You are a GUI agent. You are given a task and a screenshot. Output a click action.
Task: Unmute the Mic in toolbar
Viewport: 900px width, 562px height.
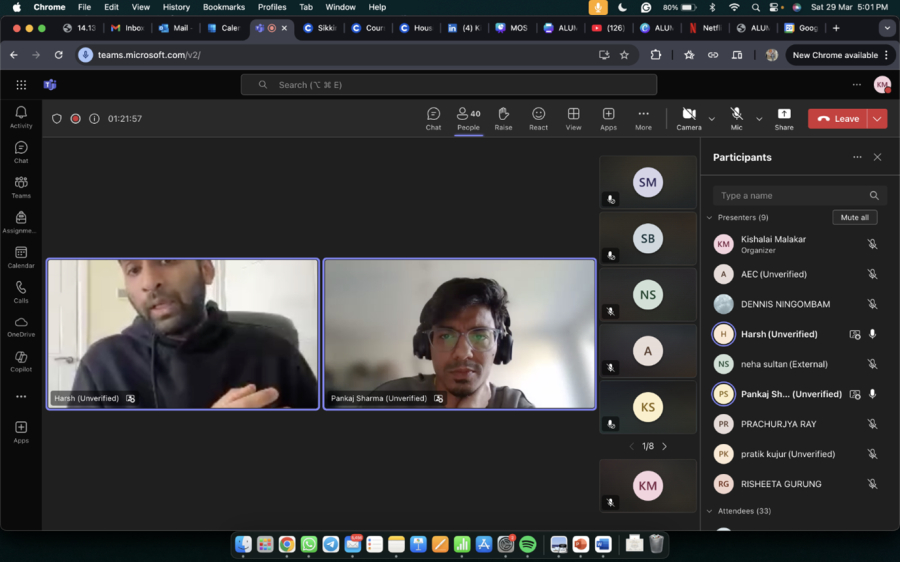pyautogui.click(x=736, y=119)
